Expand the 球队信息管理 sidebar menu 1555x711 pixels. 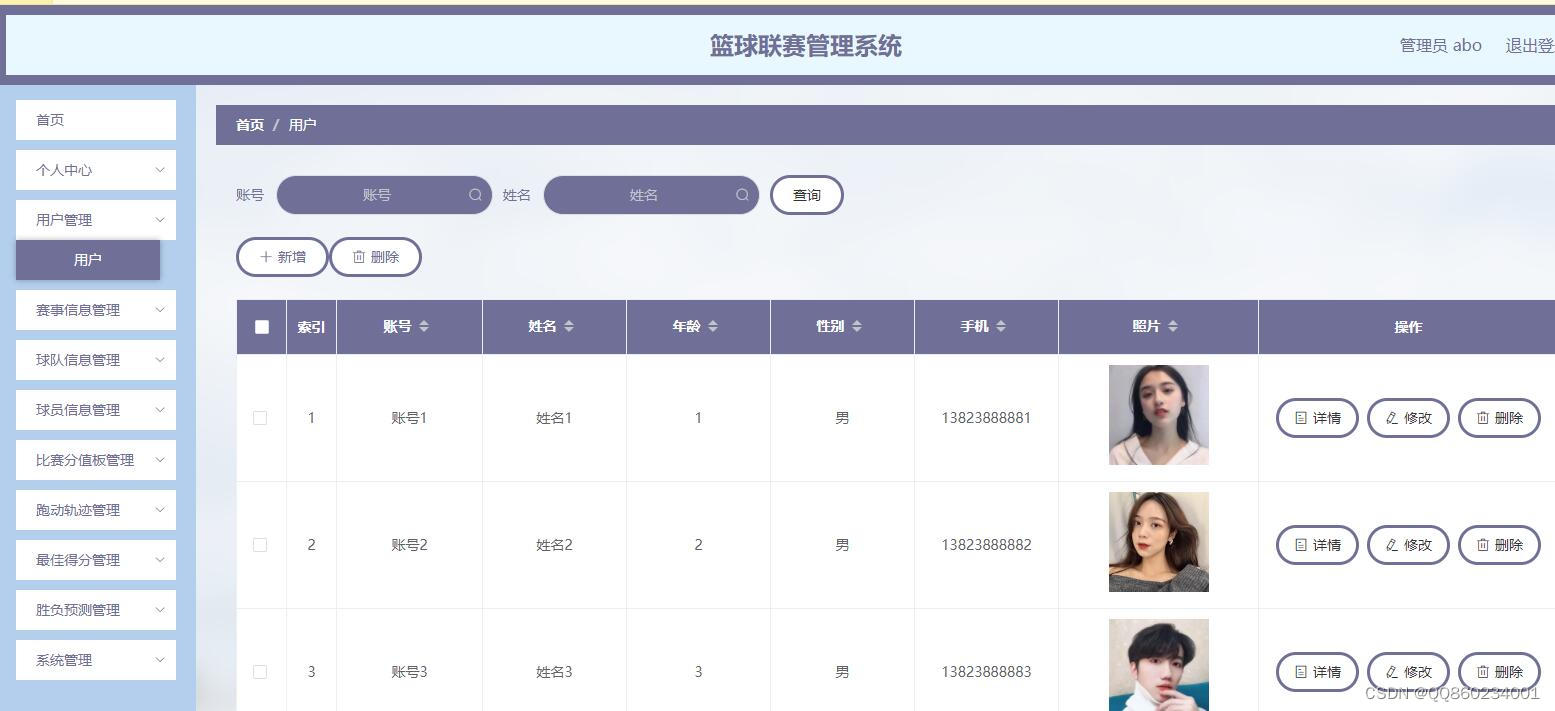(x=96, y=360)
